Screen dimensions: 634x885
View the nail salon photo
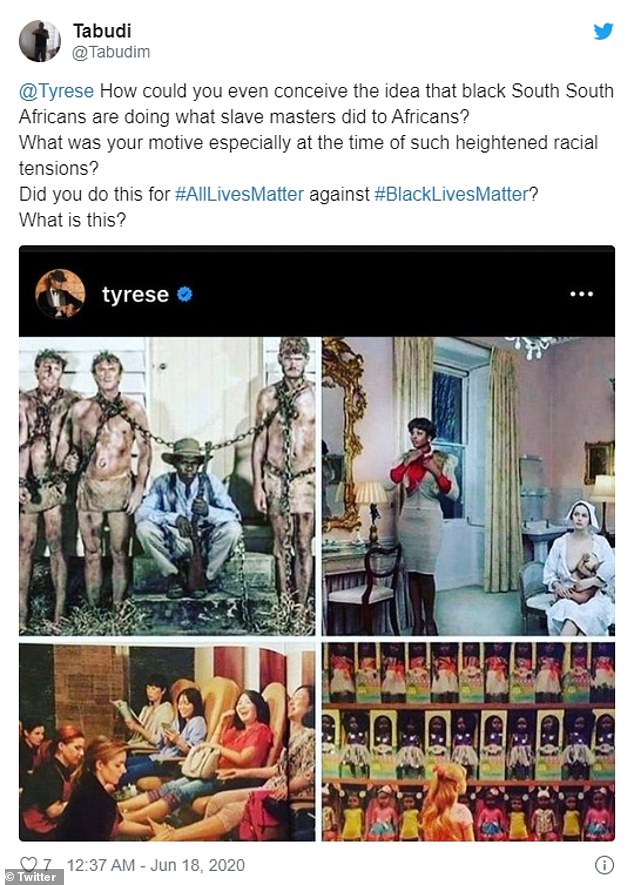pos(167,742)
